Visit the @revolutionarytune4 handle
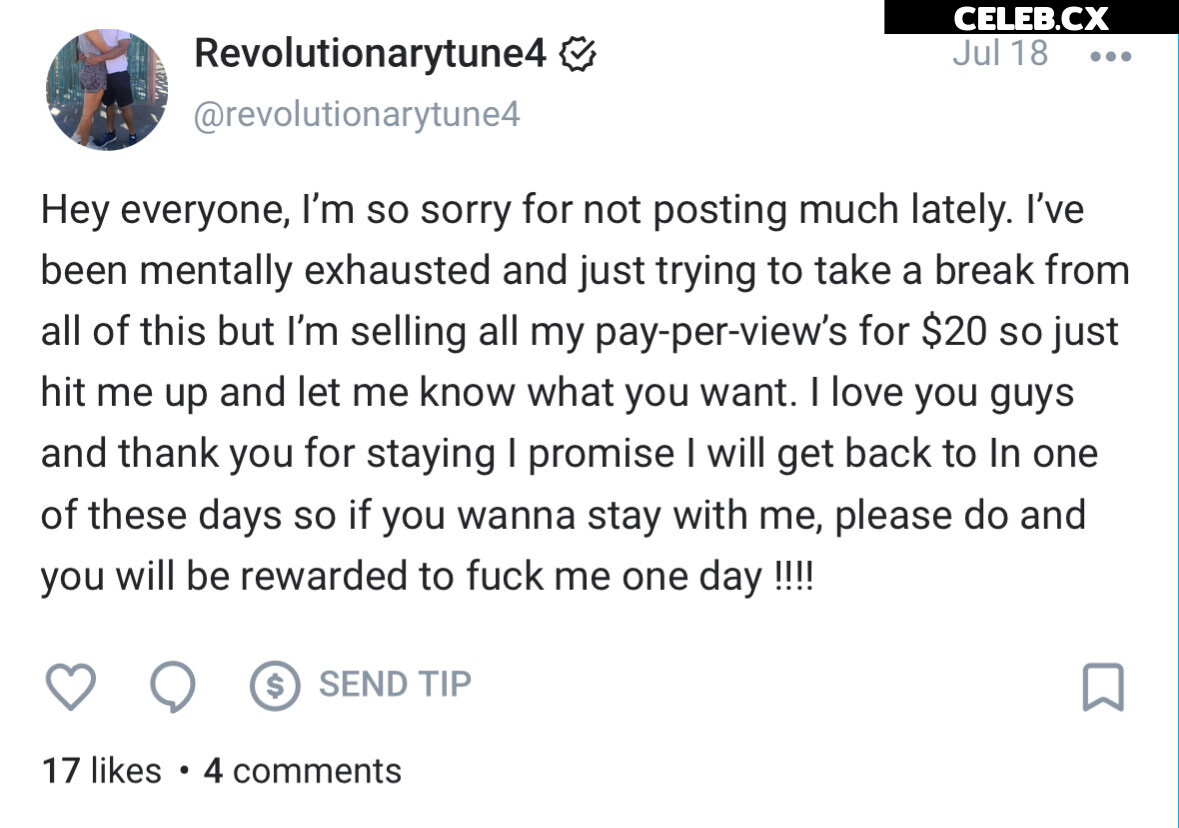 (357, 114)
